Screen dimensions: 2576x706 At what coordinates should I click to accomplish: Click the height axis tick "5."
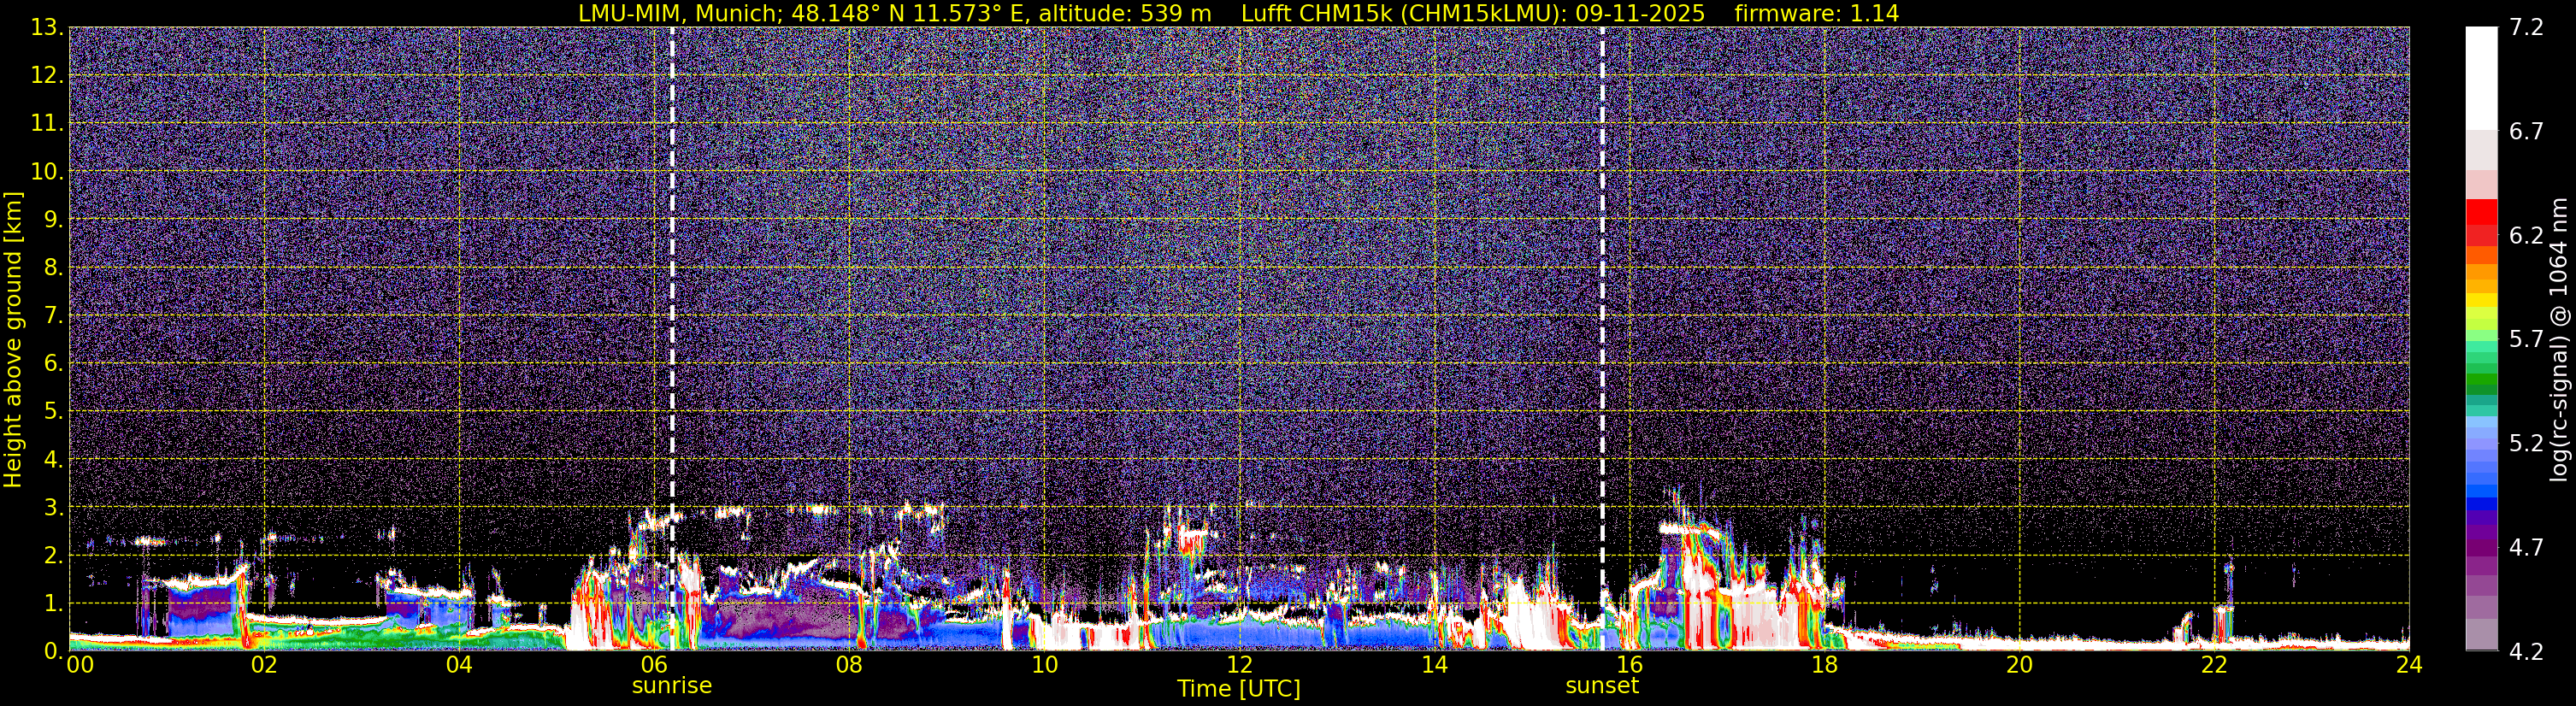pyautogui.click(x=53, y=412)
